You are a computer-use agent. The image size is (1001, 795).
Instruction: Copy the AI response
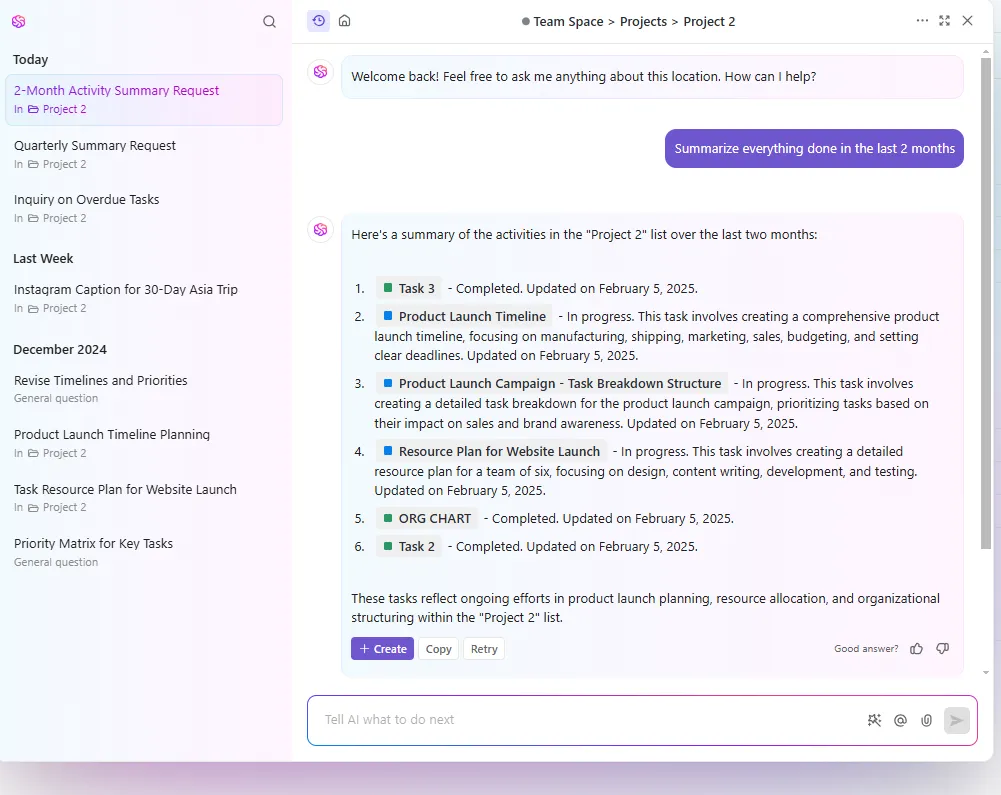coord(439,649)
